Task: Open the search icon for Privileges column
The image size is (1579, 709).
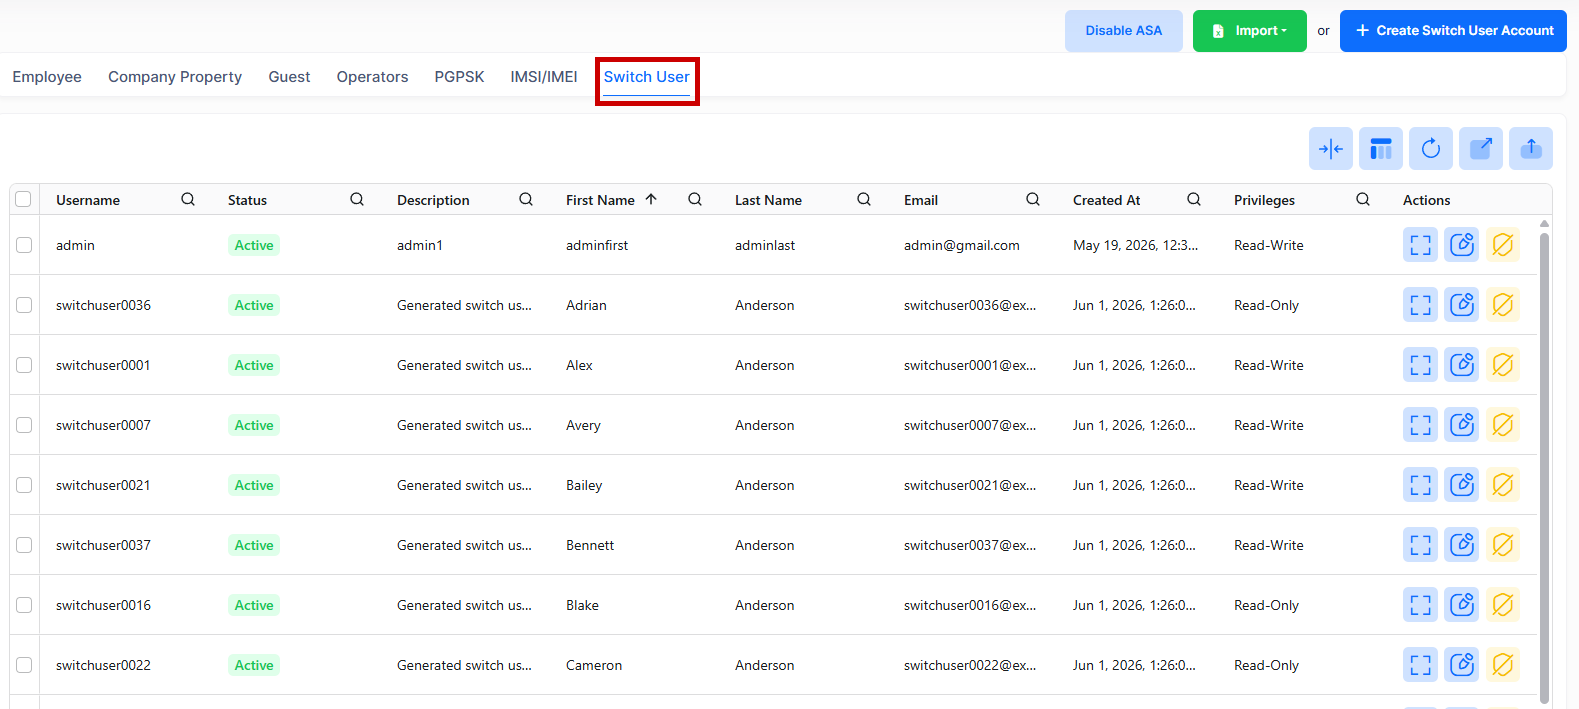Action: (x=1363, y=199)
